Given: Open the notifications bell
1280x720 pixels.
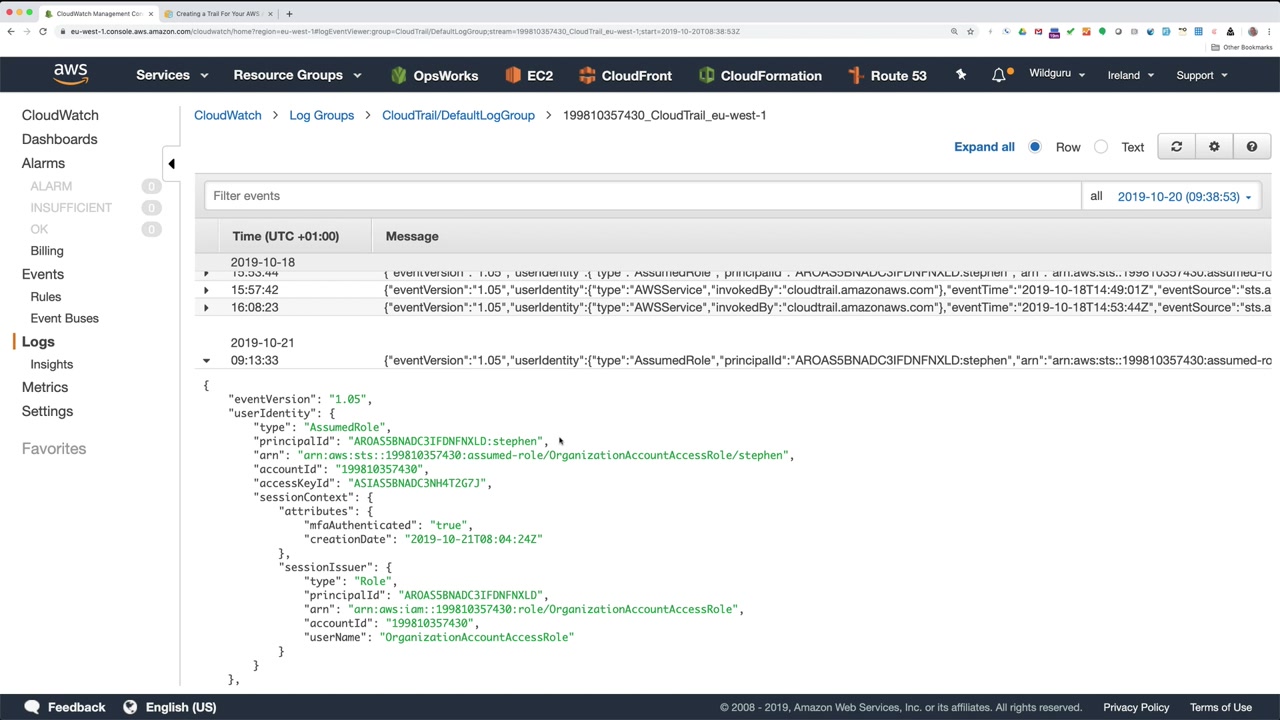Looking at the screenshot, I should (998, 75).
